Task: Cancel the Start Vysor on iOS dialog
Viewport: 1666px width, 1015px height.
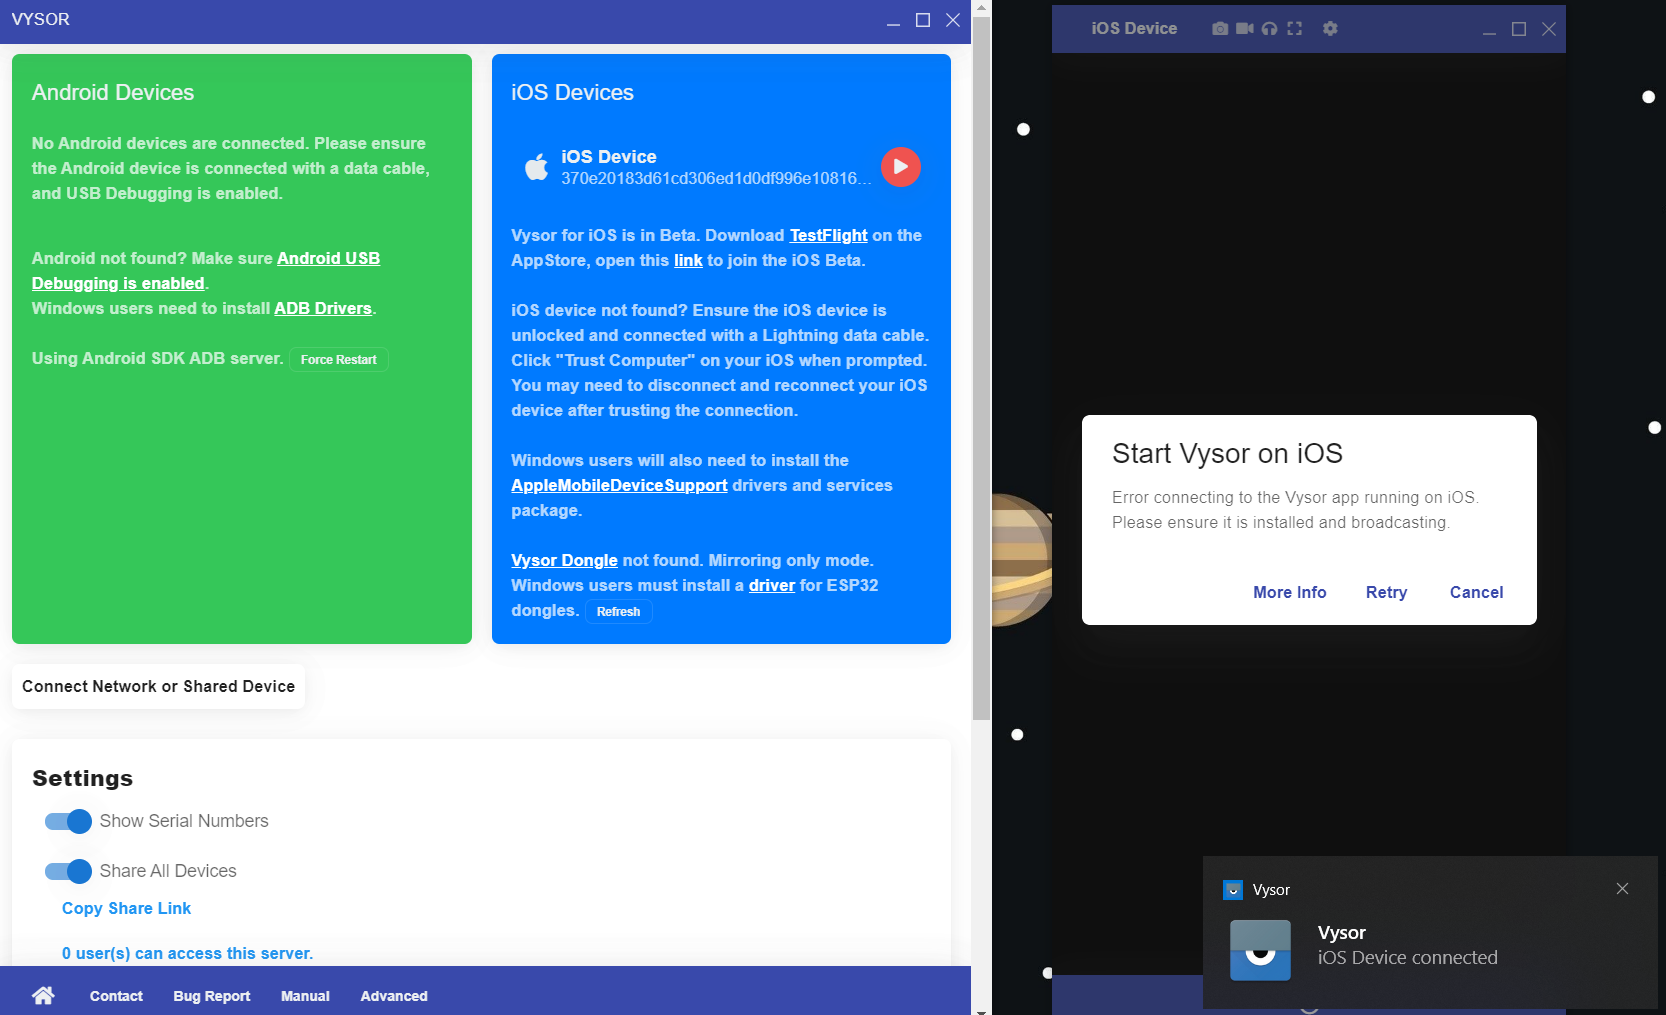Action: pyautogui.click(x=1476, y=592)
